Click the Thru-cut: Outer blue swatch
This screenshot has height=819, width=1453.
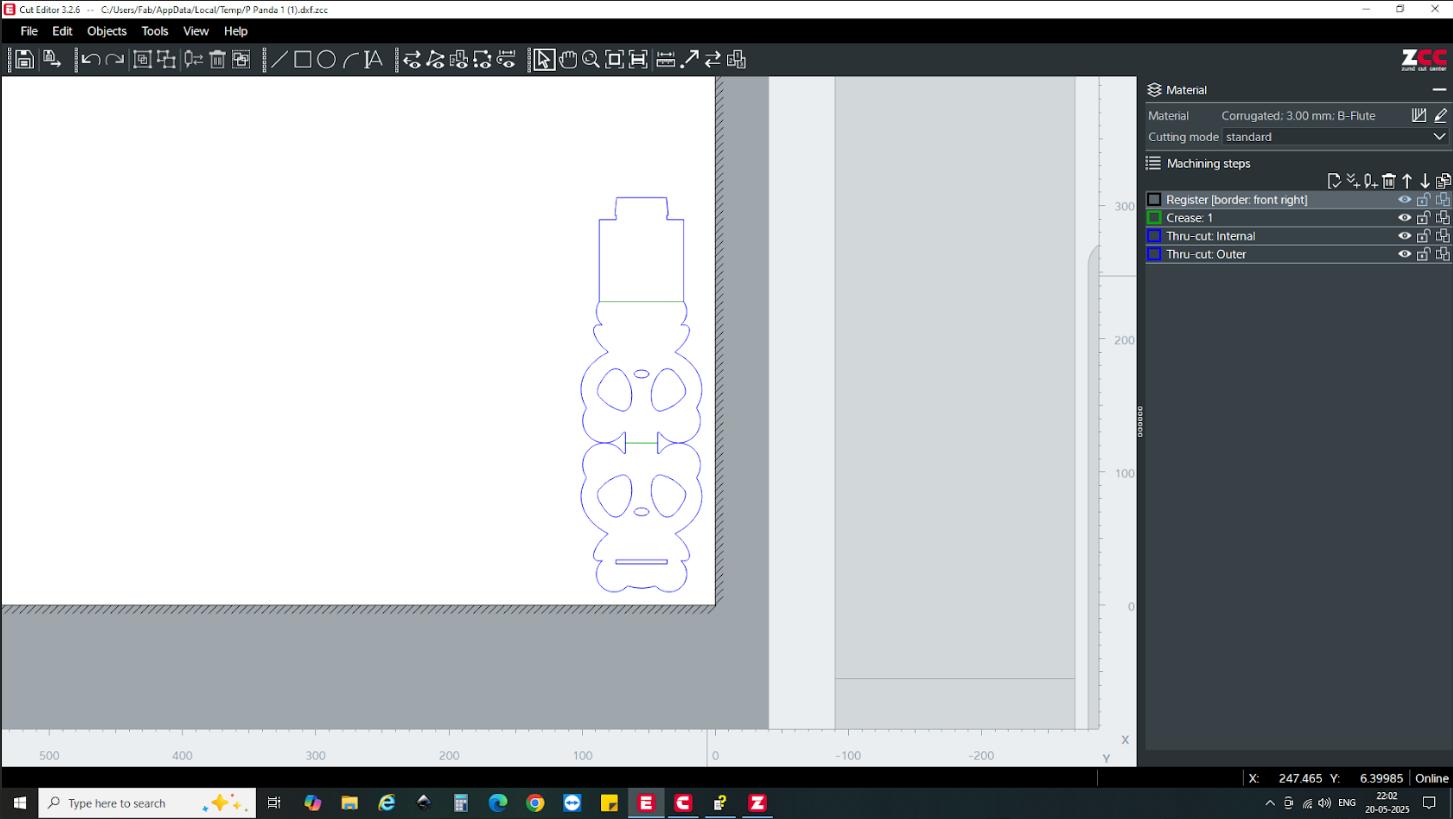coord(1154,254)
